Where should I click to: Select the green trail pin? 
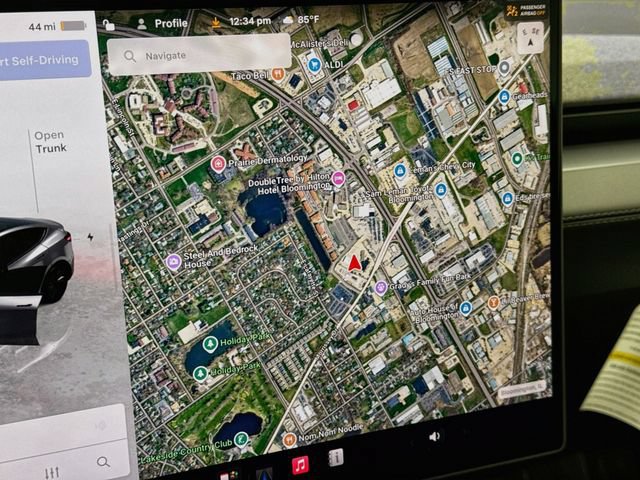[517, 158]
